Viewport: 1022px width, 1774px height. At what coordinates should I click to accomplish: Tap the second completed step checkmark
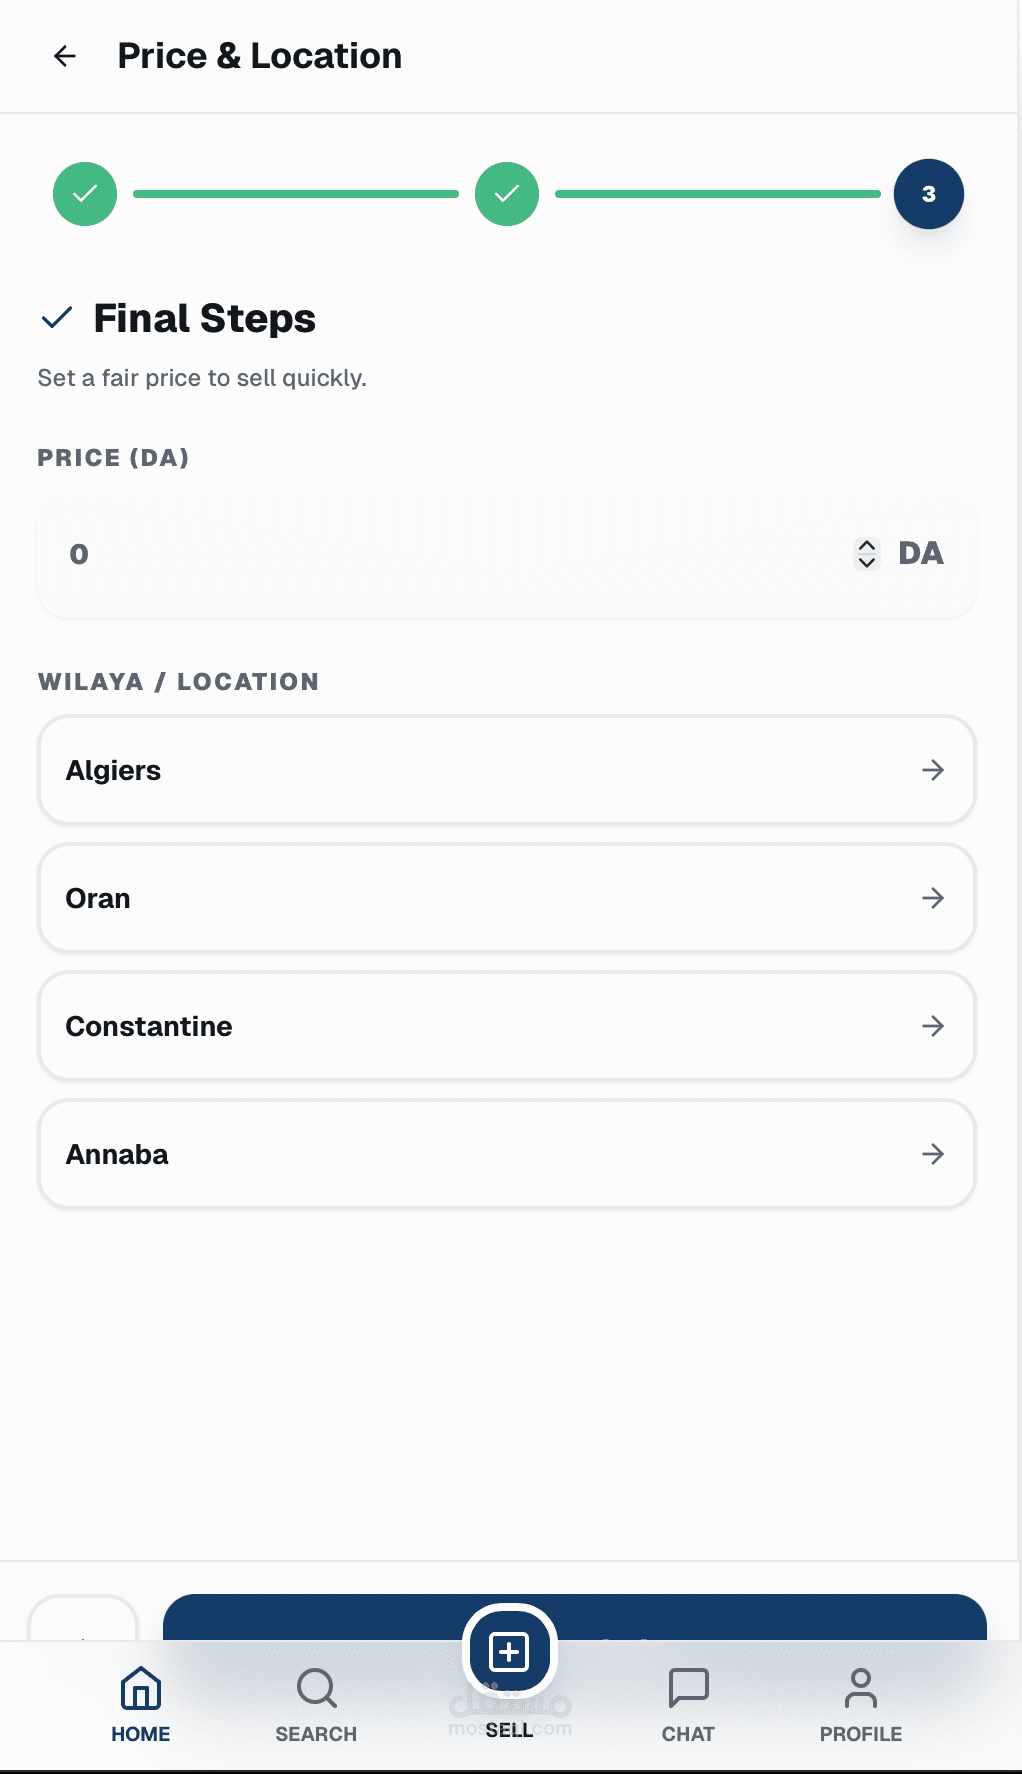[x=507, y=194]
